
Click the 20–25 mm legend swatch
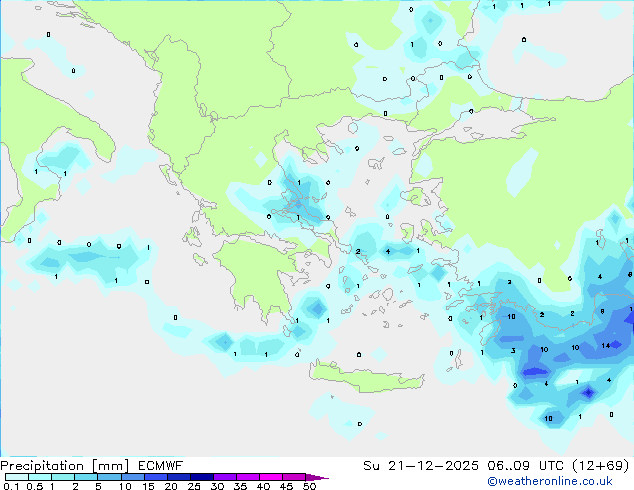(178, 477)
